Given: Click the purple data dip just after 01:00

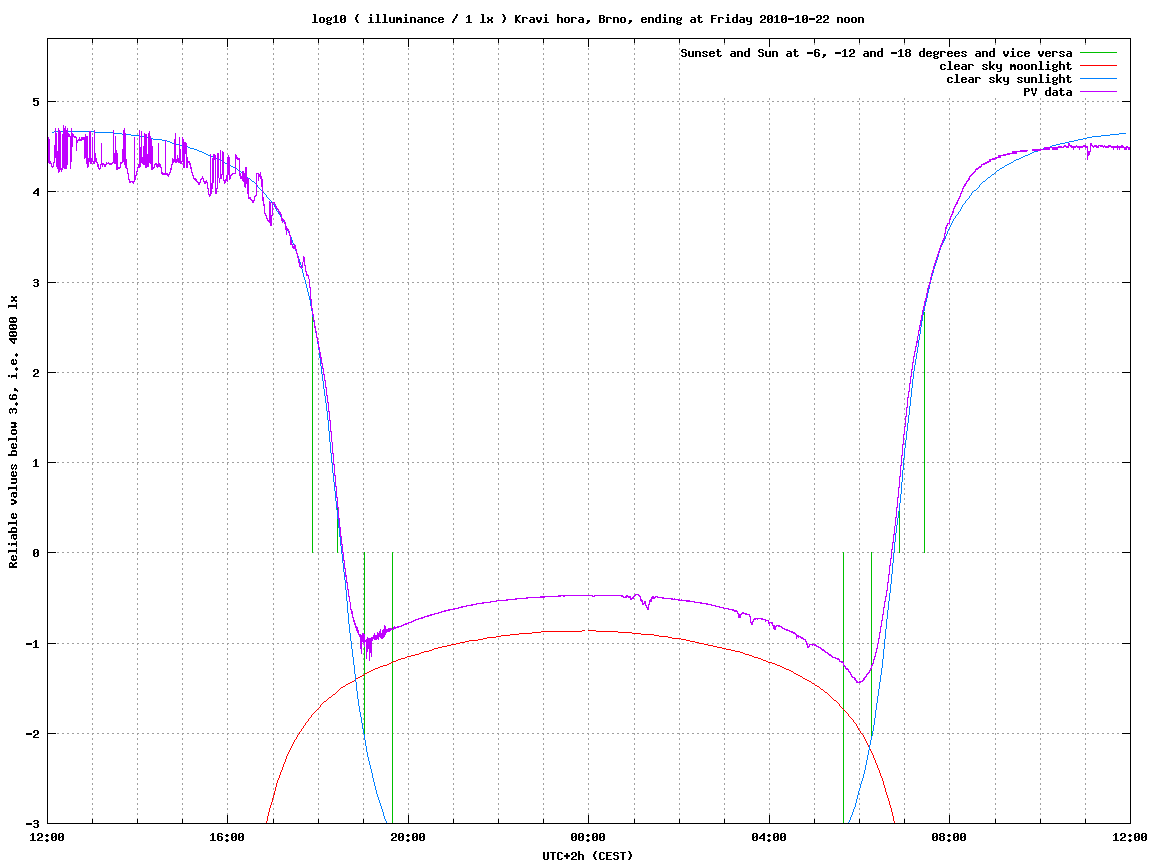Looking at the screenshot, I should tap(647, 605).
